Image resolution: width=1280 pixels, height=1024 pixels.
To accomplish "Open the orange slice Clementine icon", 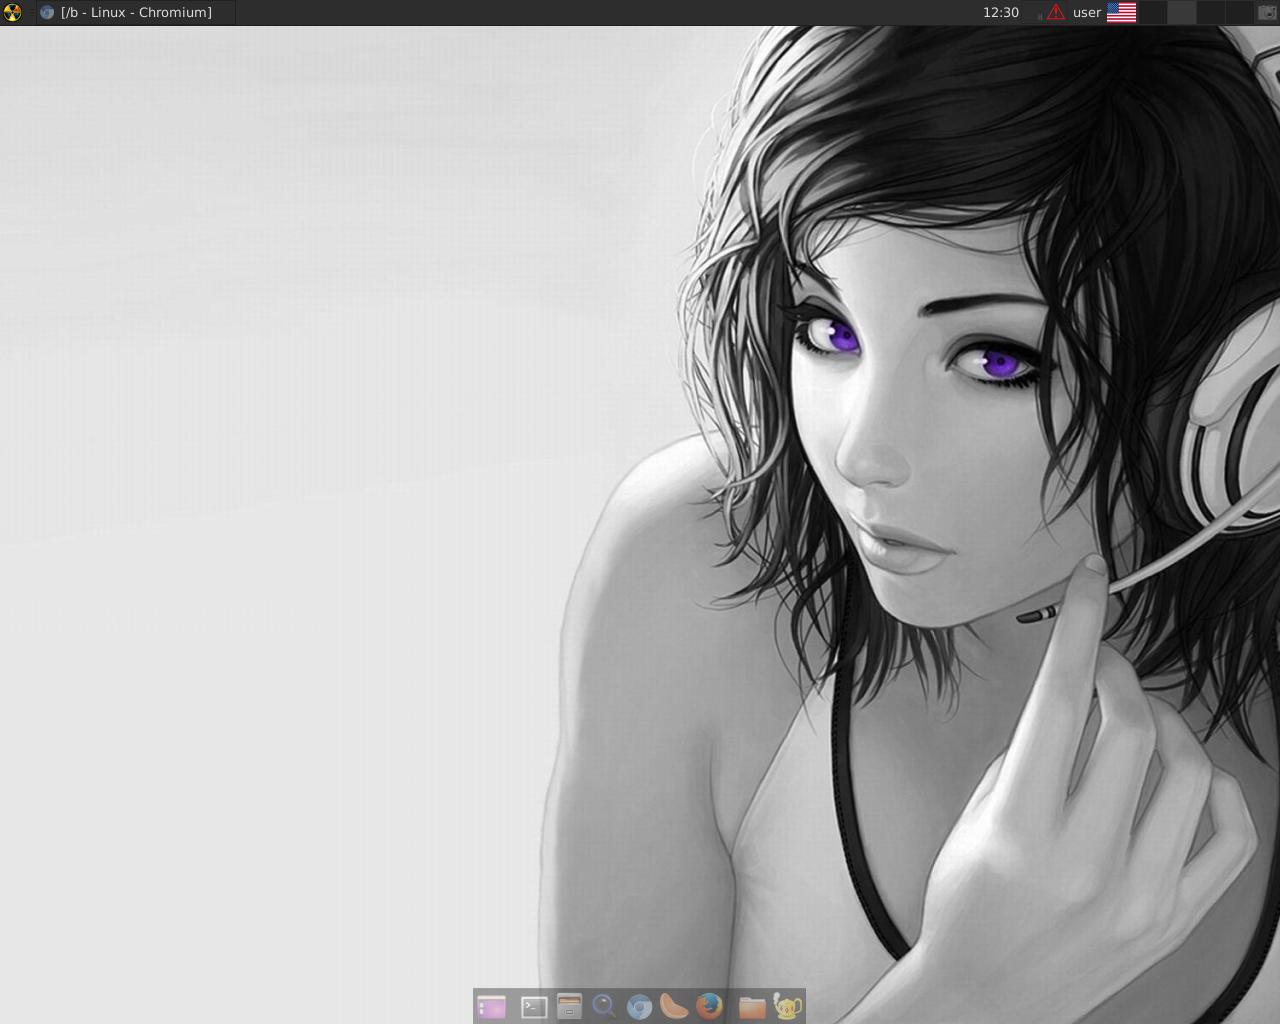I will 674,1005.
